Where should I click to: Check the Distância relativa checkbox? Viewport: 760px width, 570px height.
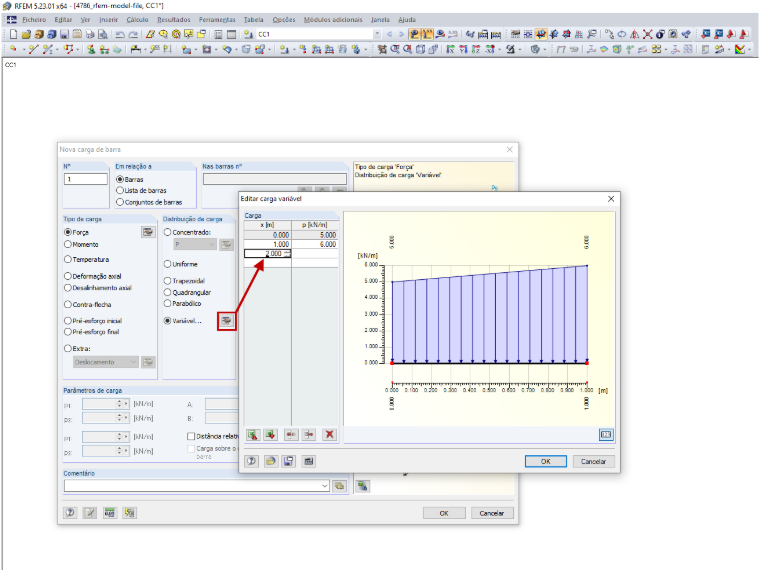[x=191, y=436]
